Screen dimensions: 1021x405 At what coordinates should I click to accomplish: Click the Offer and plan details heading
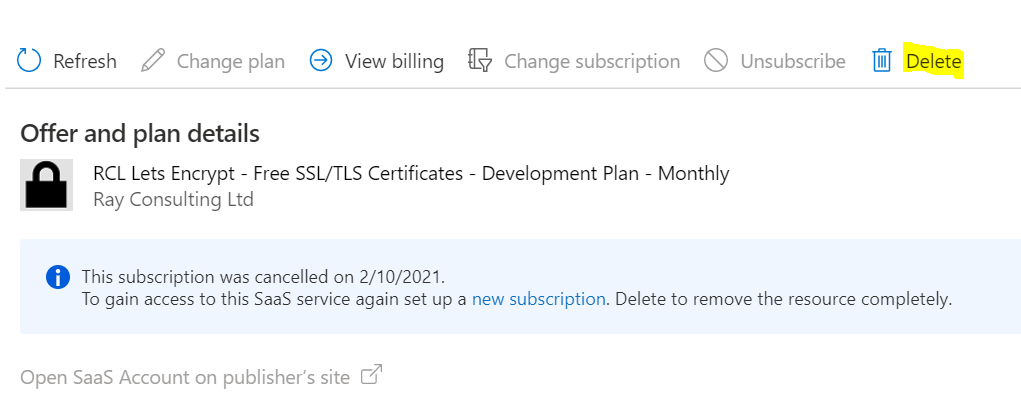click(140, 134)
